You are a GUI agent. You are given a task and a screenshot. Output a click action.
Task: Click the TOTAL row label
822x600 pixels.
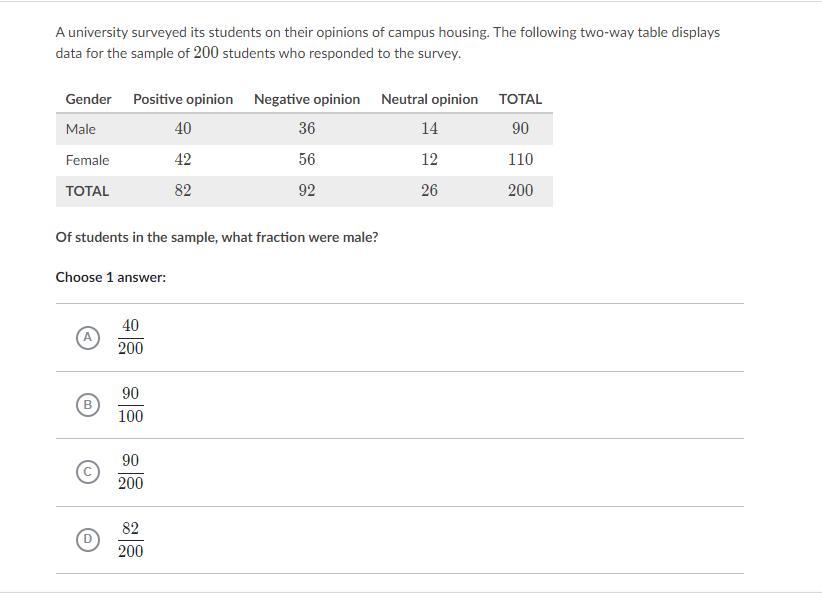87,191
